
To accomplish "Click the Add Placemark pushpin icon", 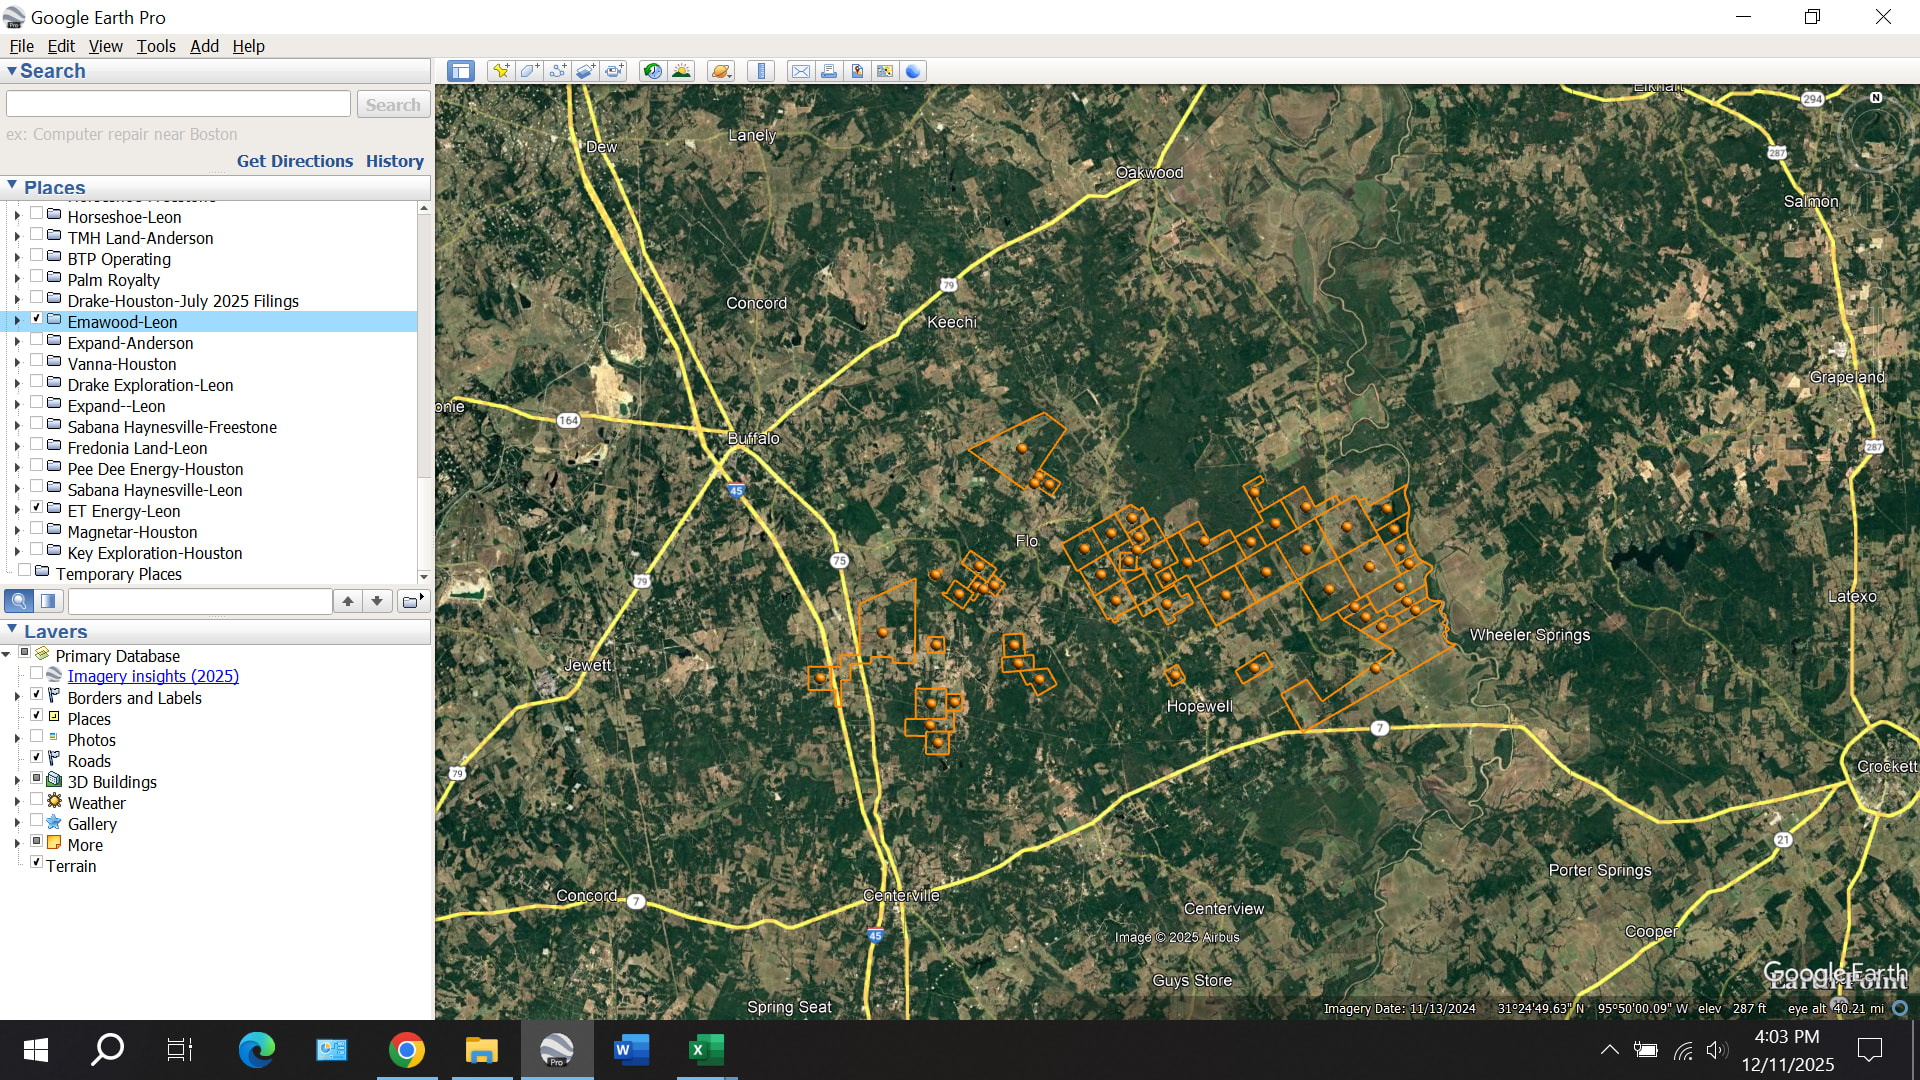I will coord(501,71).
